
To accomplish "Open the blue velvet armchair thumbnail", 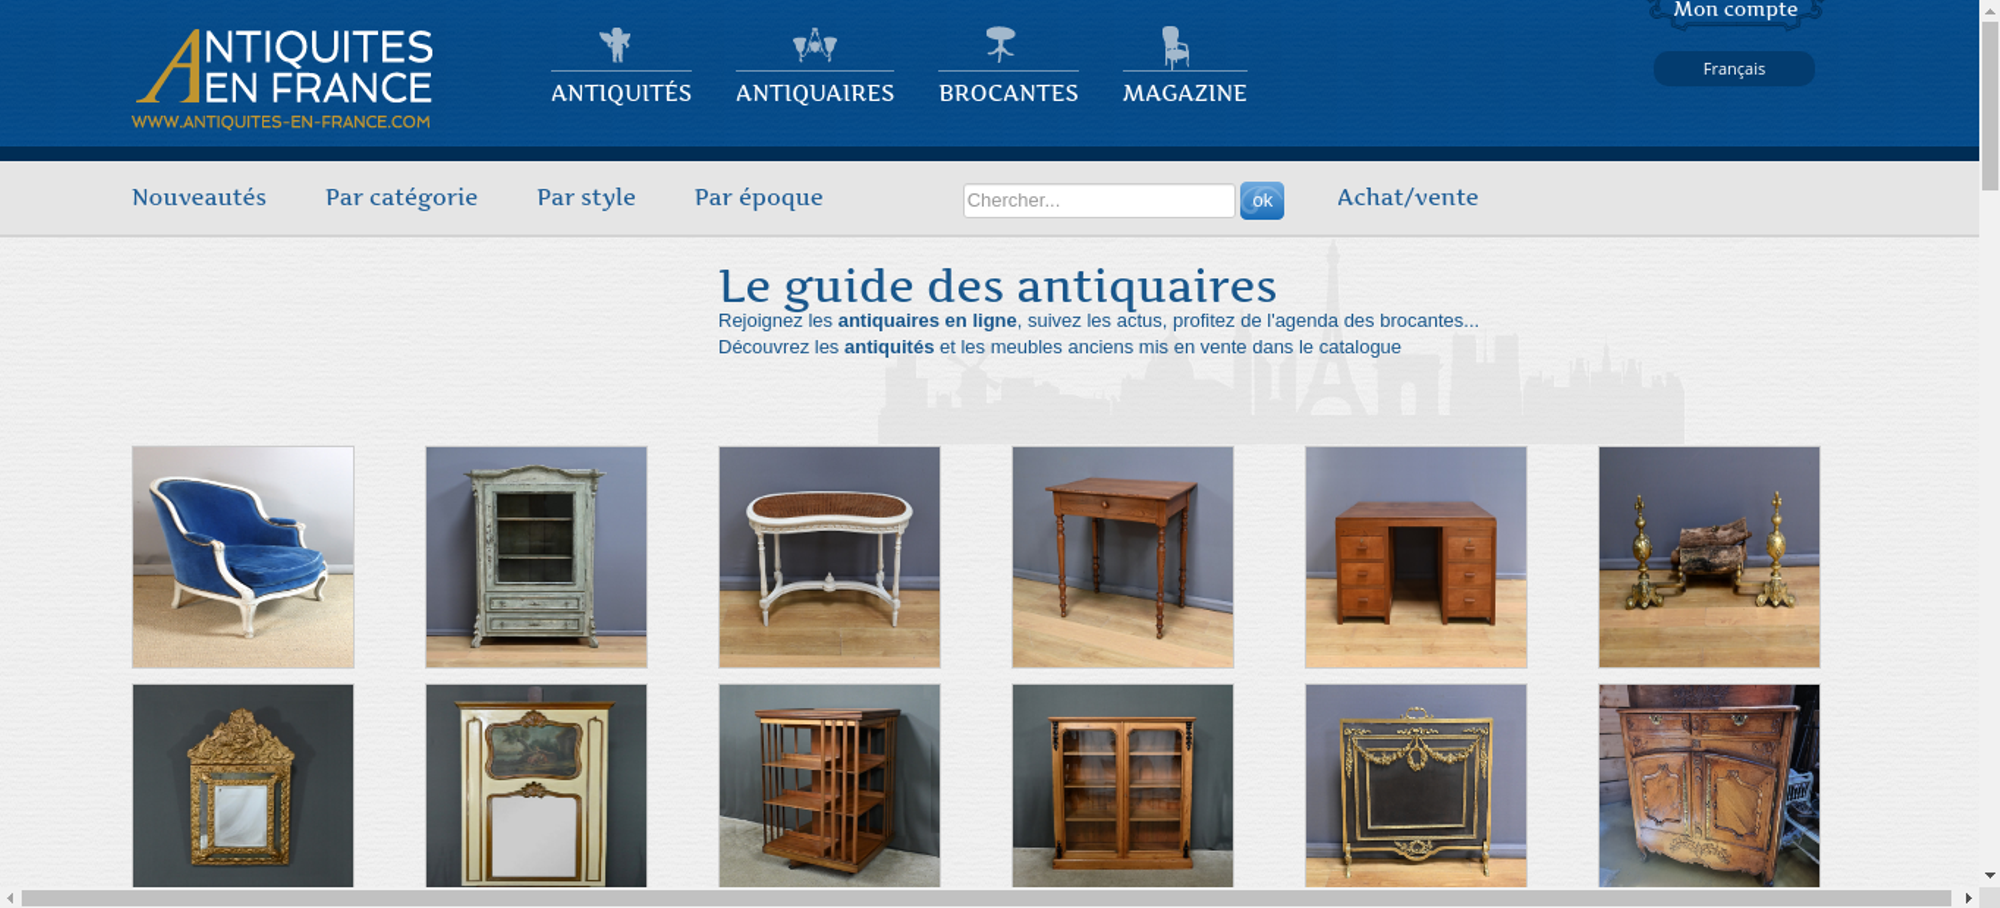I will pos(243,557).
